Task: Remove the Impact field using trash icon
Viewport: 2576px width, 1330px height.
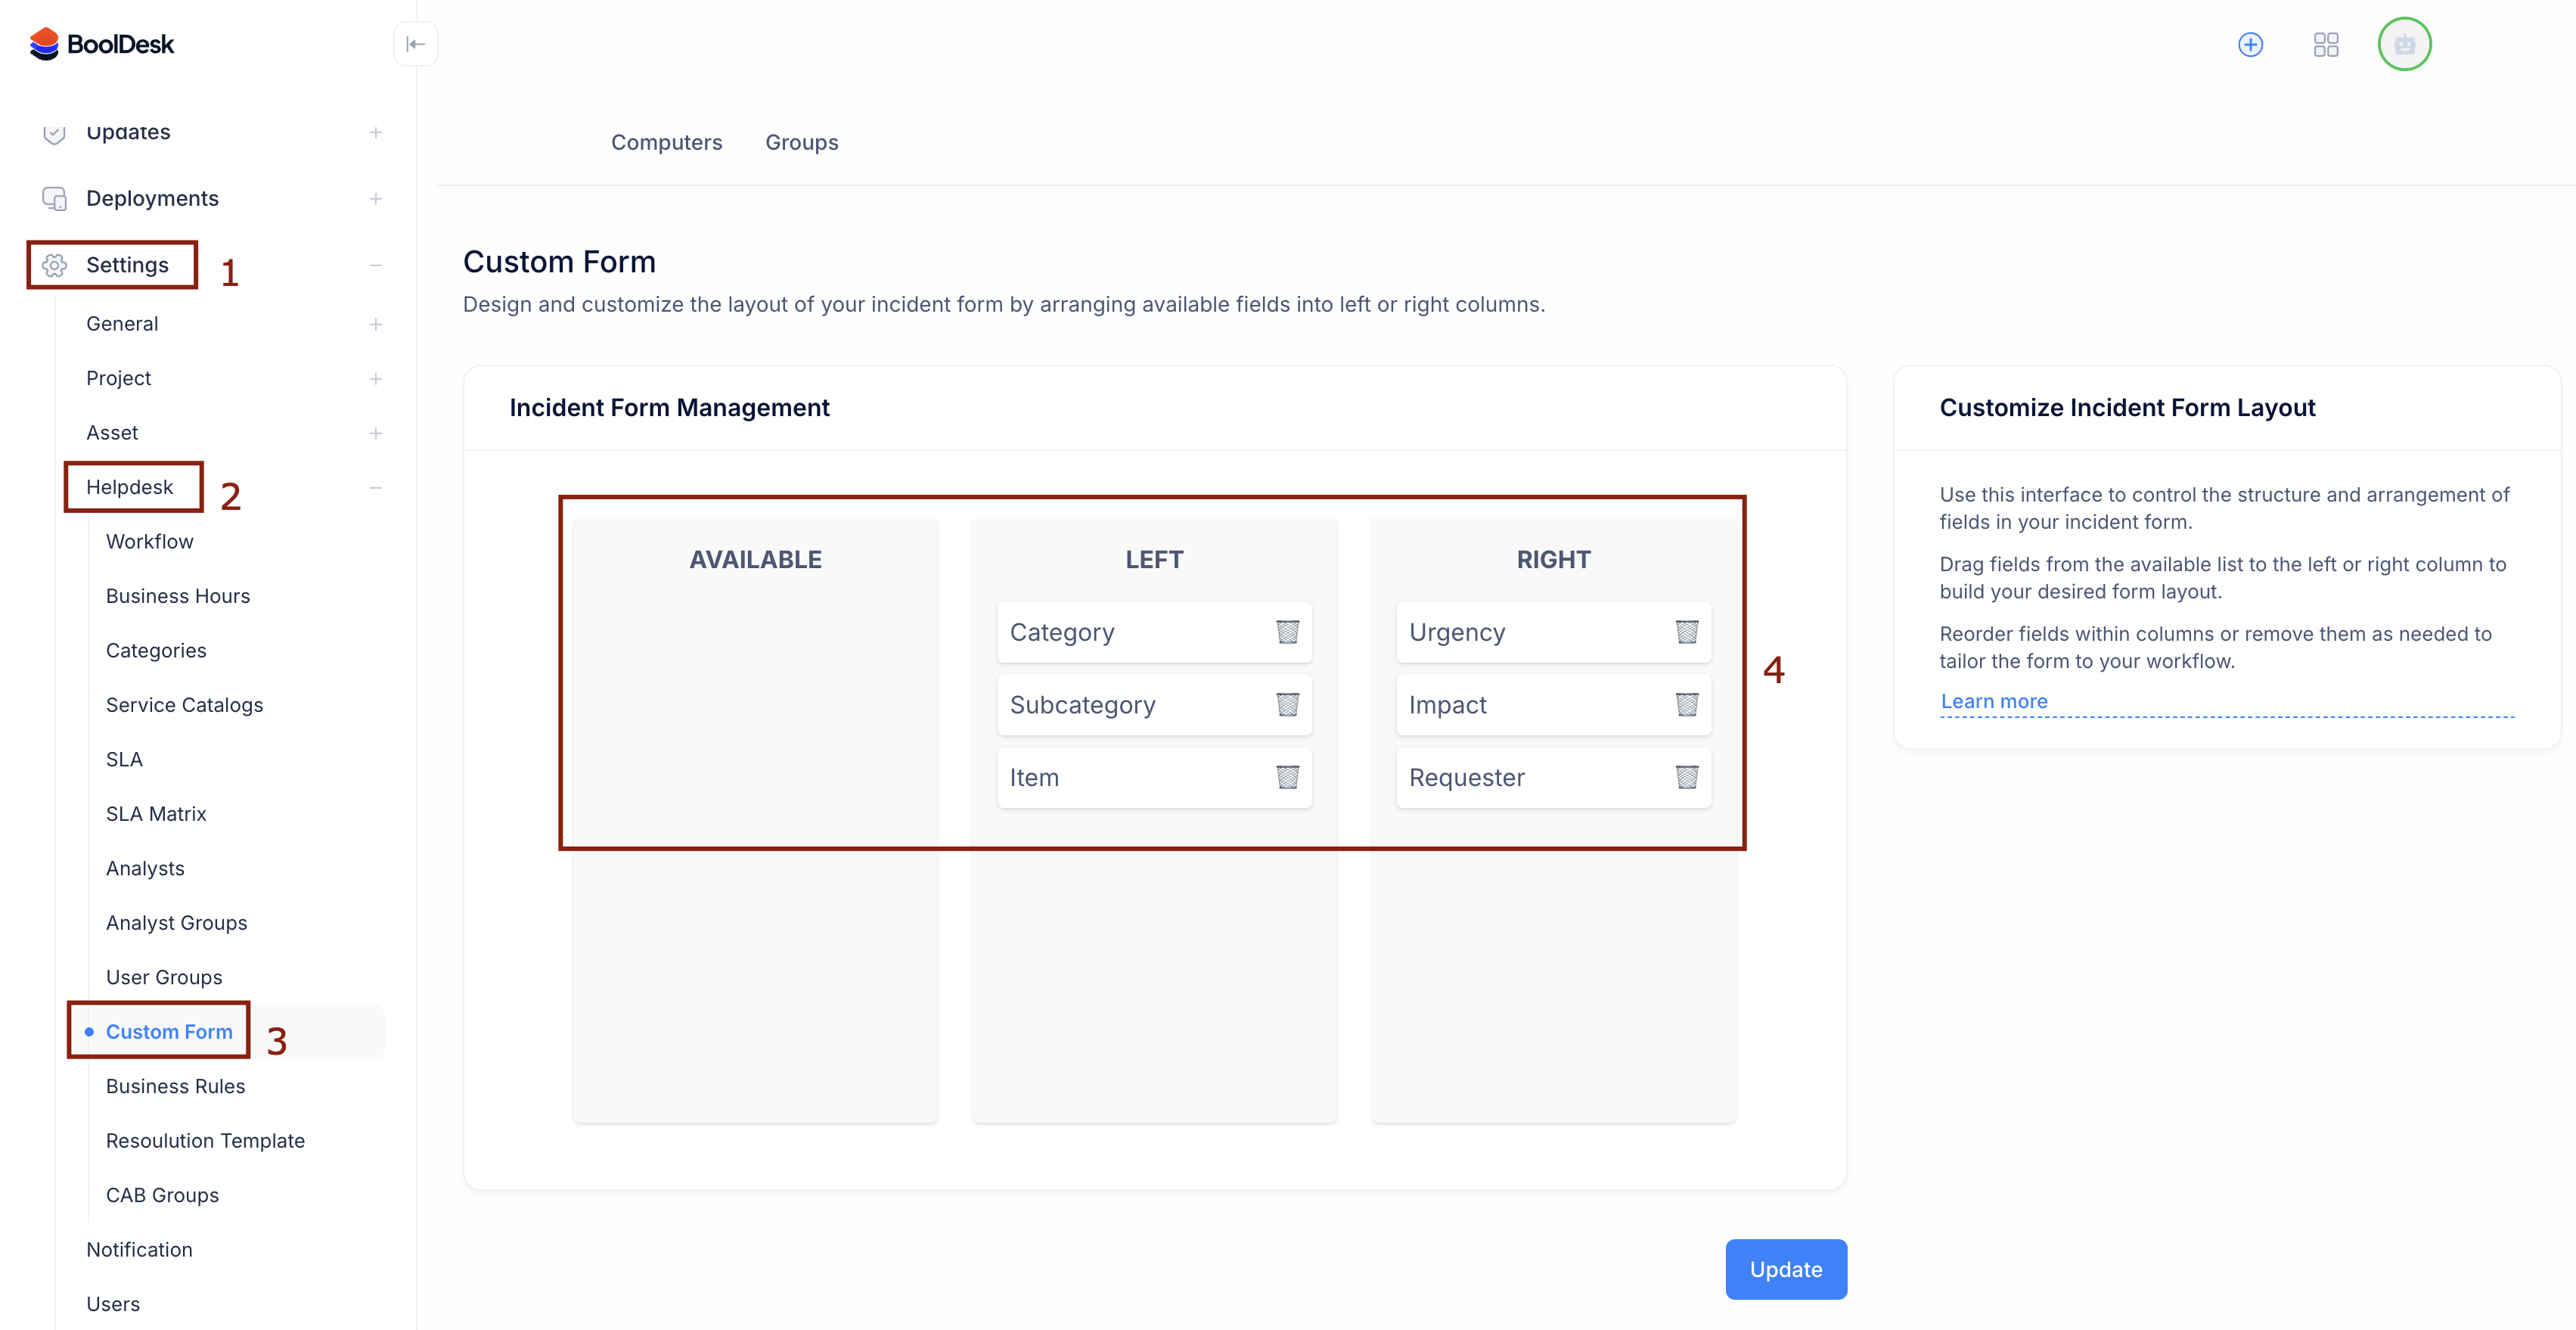Action: pos(1686,705)
